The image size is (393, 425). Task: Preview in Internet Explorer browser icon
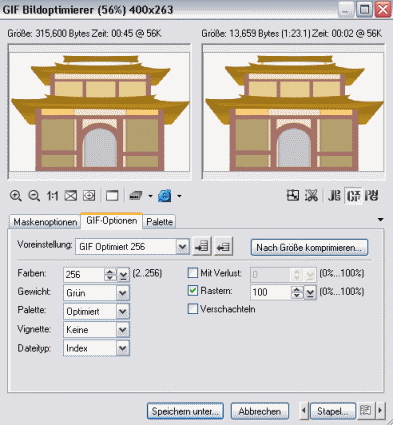click(x=165, y=196)
